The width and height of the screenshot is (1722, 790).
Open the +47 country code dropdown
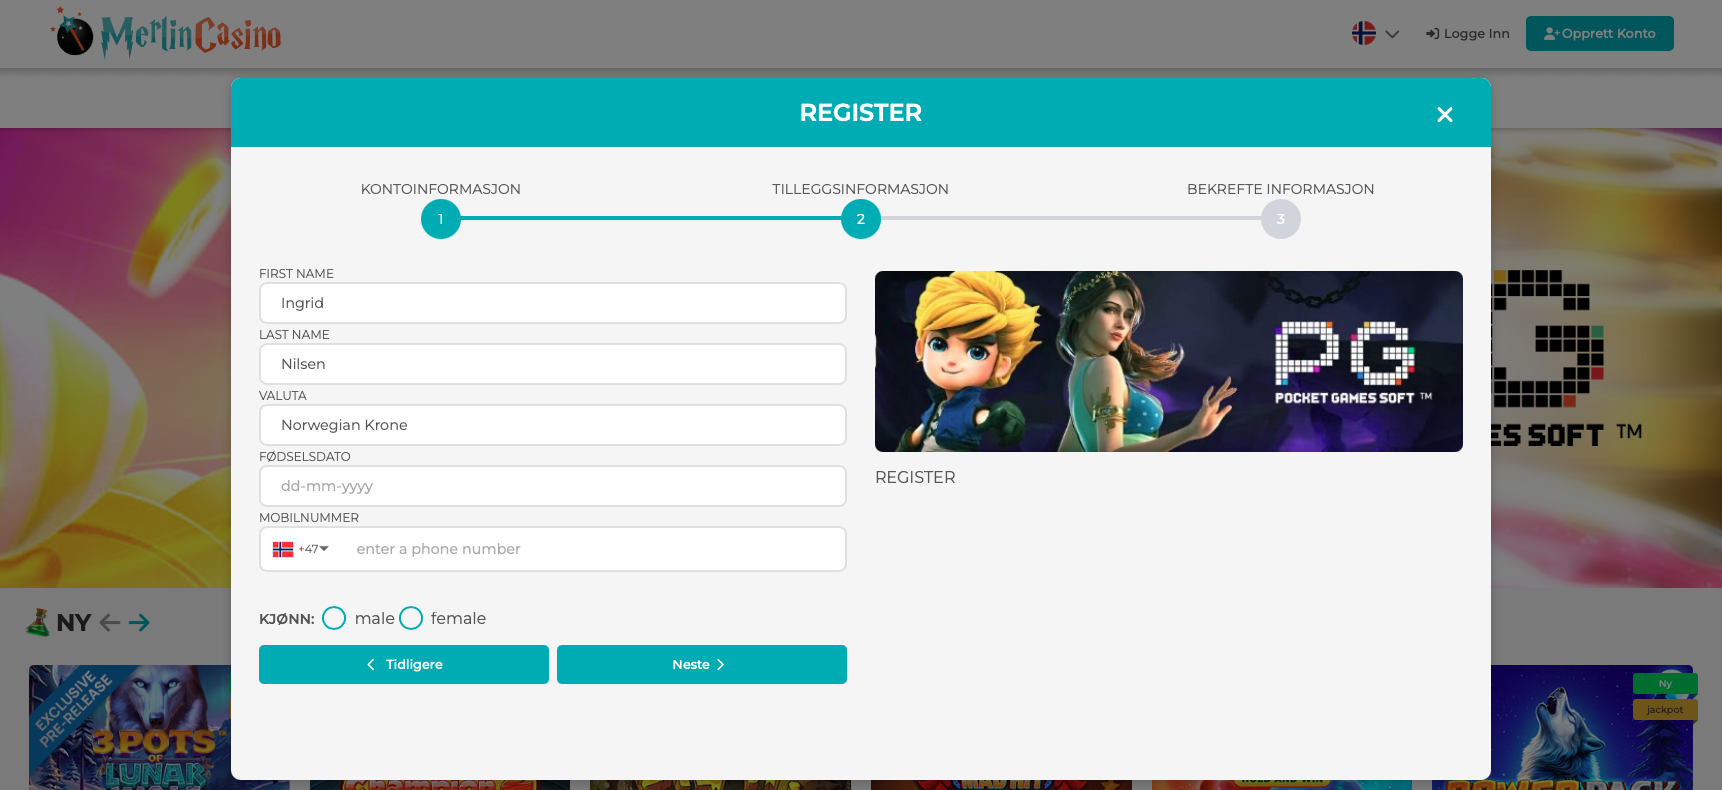click(301, 549)
